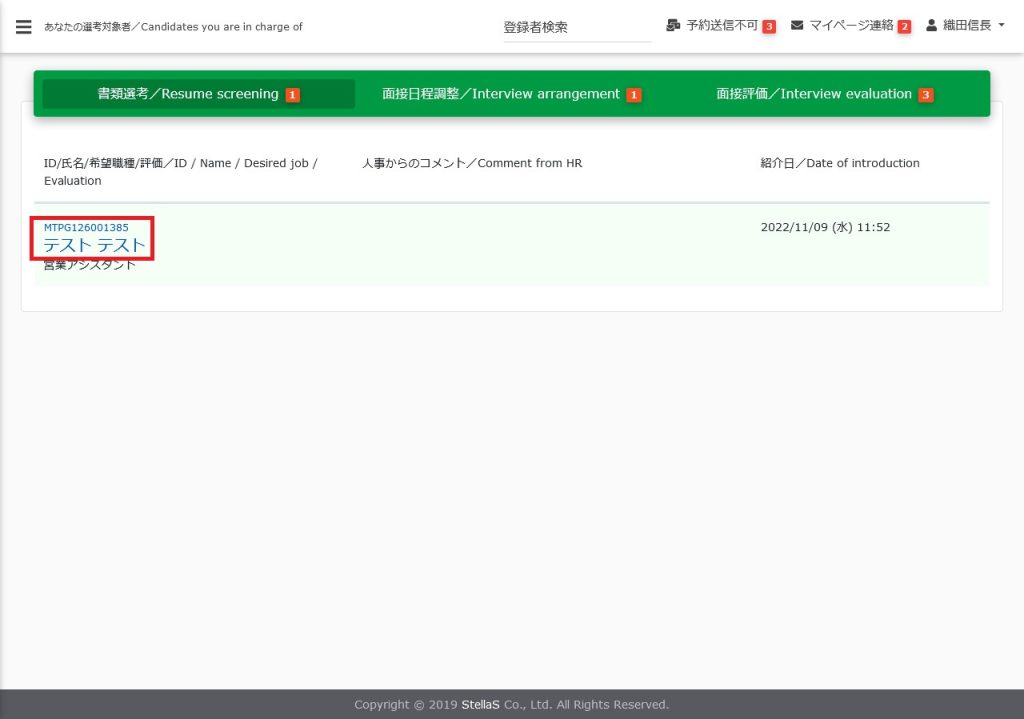Click the 予約送信不可 text label

coord(721,25)
